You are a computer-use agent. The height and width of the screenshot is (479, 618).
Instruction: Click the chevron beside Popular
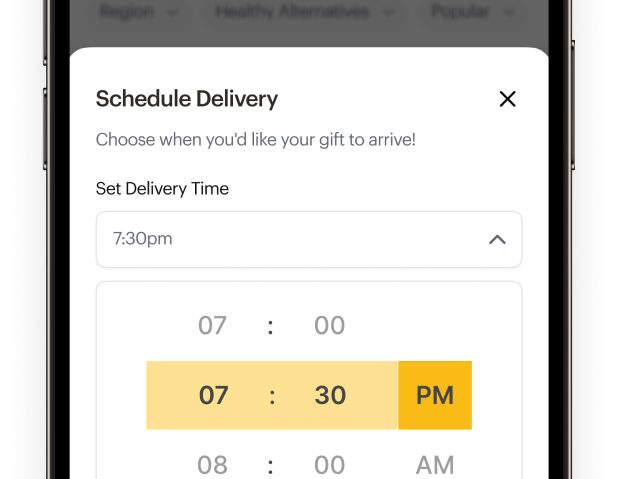tap(510, 13)
